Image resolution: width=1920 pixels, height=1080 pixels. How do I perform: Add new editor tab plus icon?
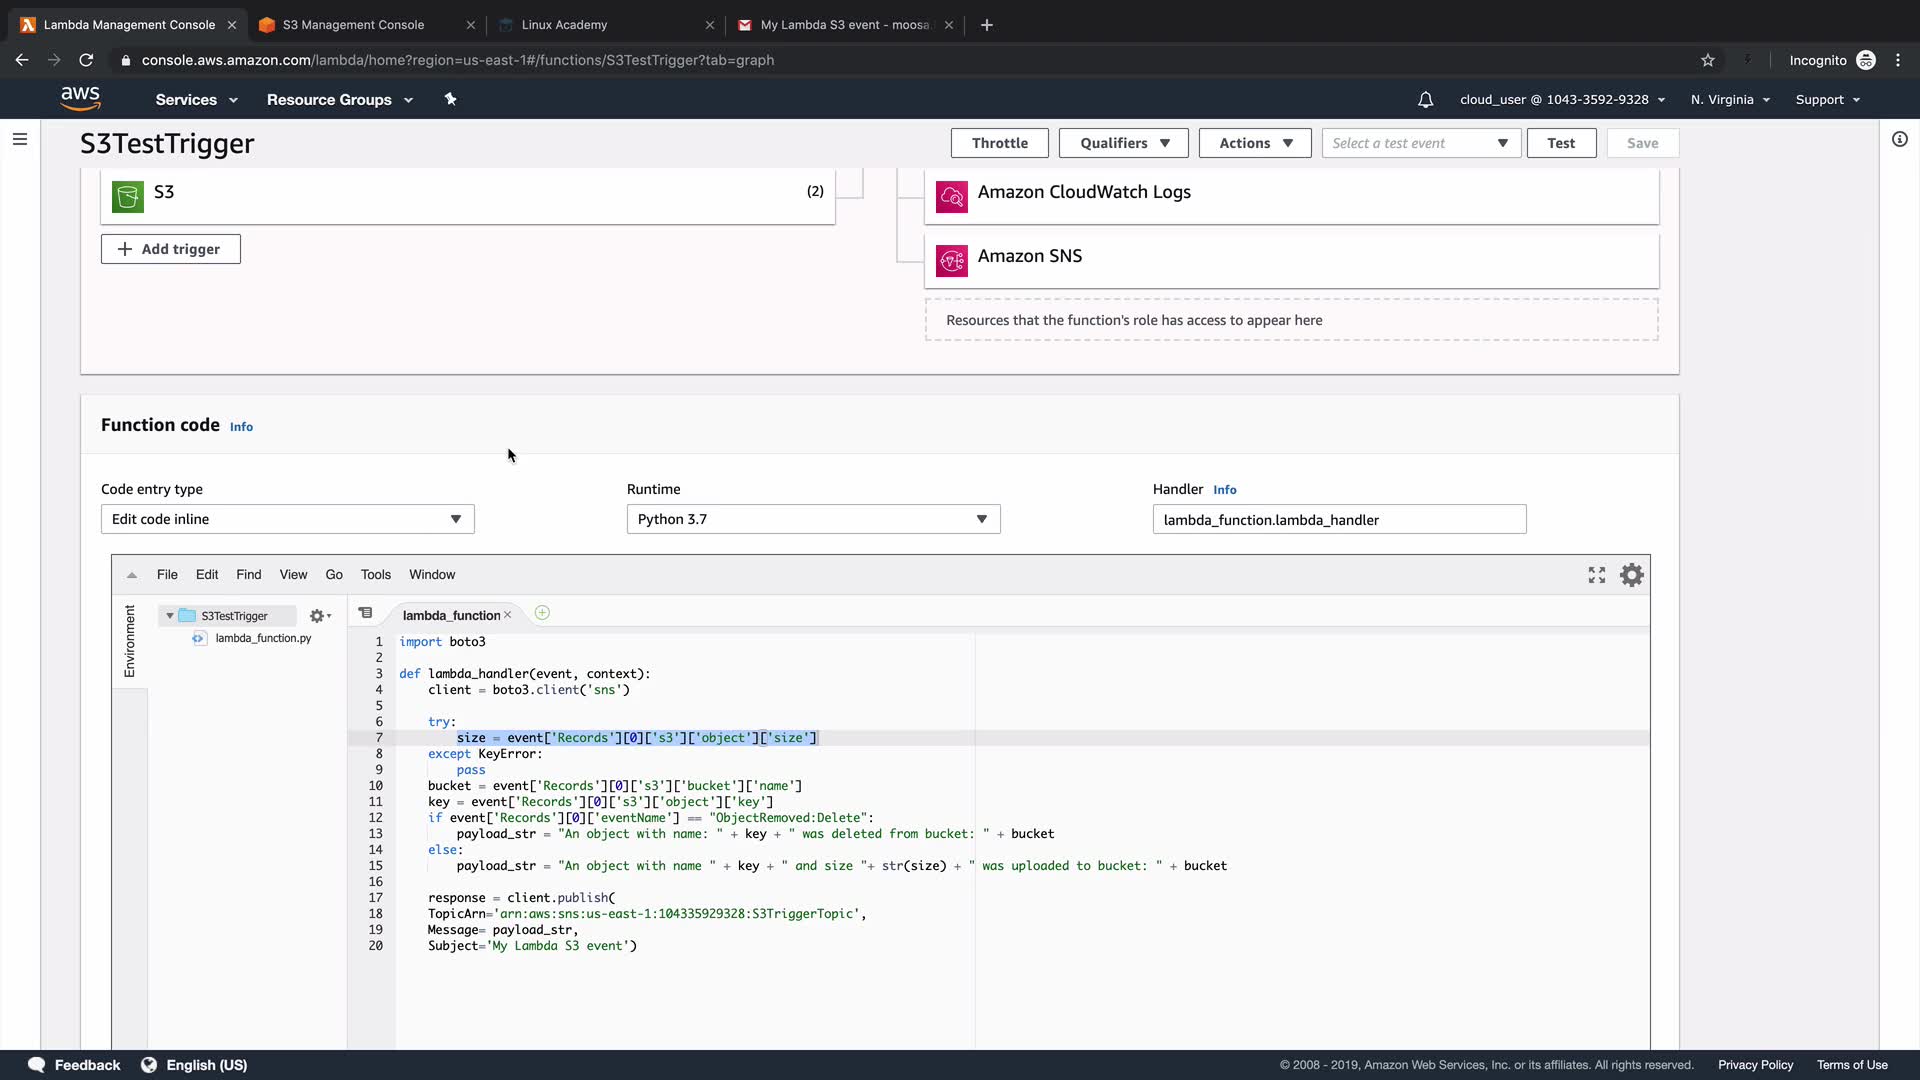coord(542,613)
